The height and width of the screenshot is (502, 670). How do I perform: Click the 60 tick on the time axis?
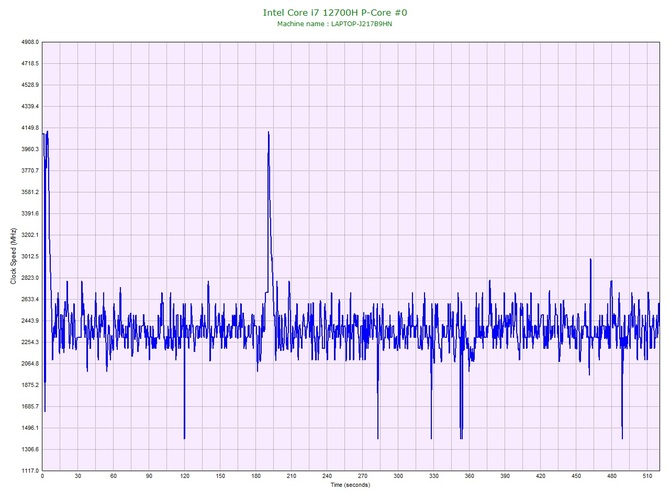point(114,476)
